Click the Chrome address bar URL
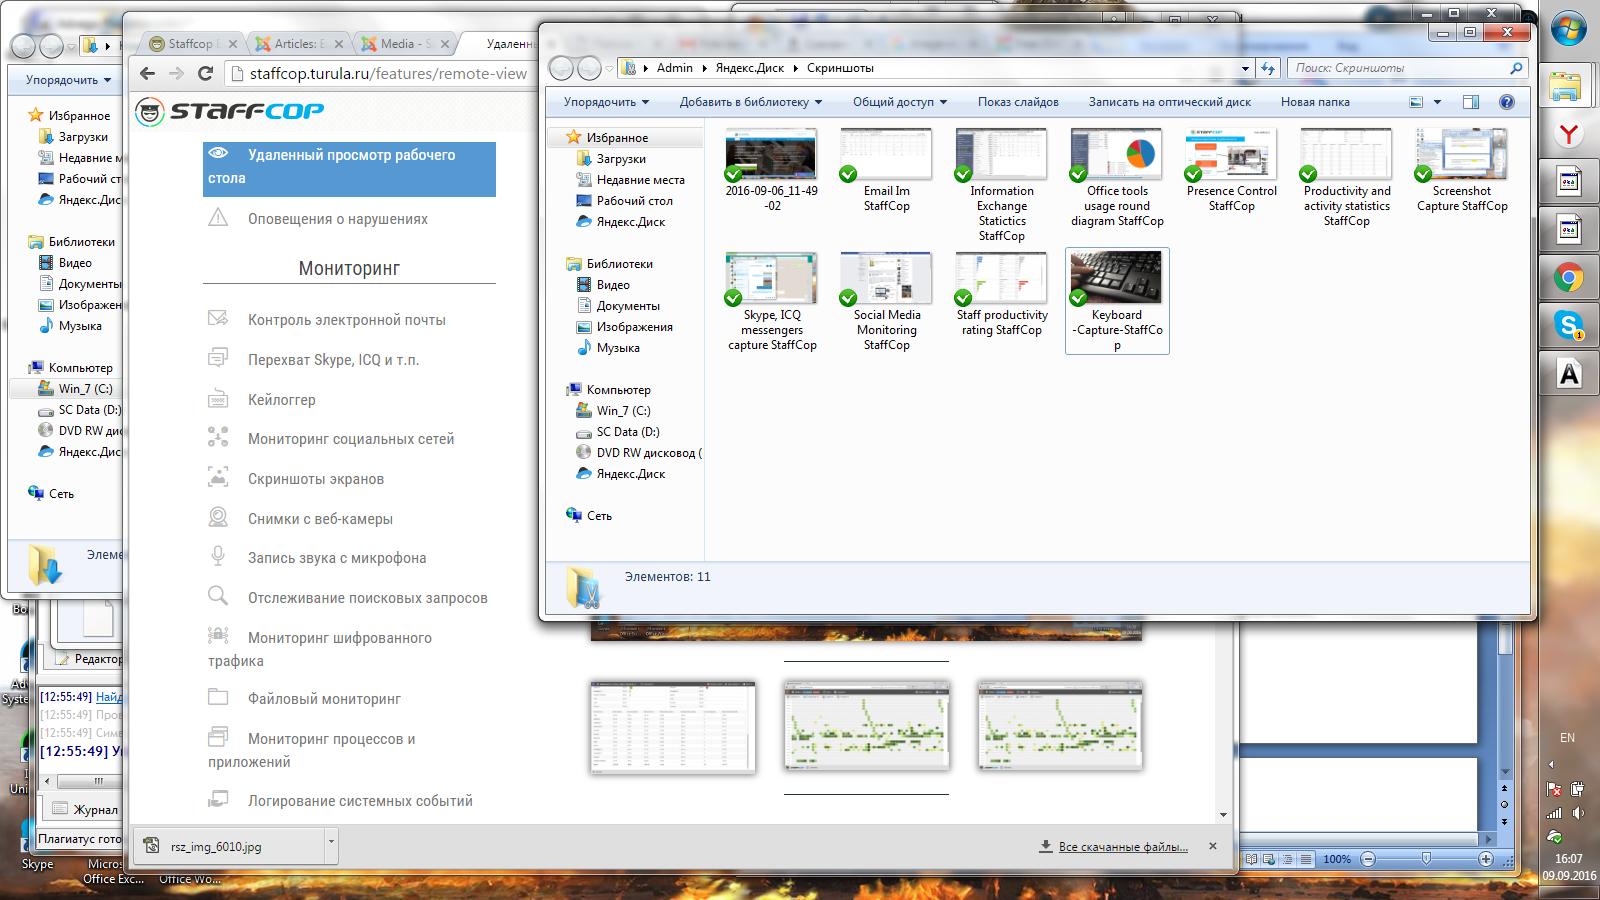This screenshot has width=1600, height=900. [x=388, y=73]
